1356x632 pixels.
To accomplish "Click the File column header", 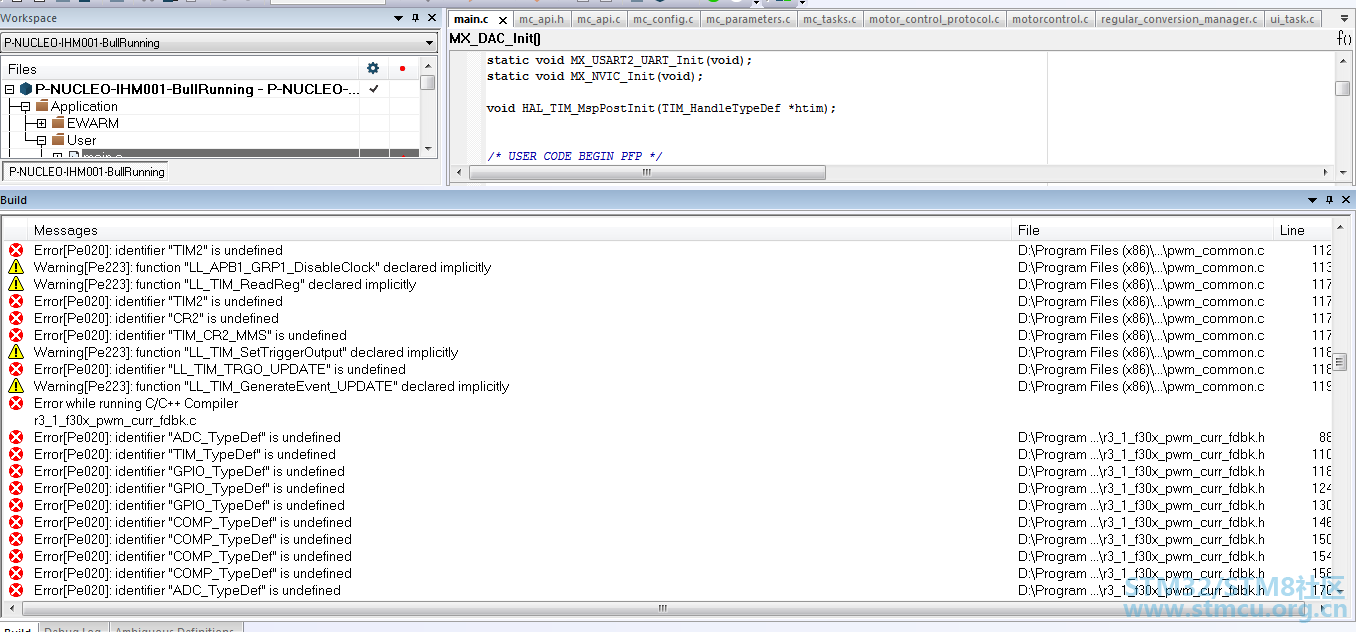I will (x=1144, y=230).
